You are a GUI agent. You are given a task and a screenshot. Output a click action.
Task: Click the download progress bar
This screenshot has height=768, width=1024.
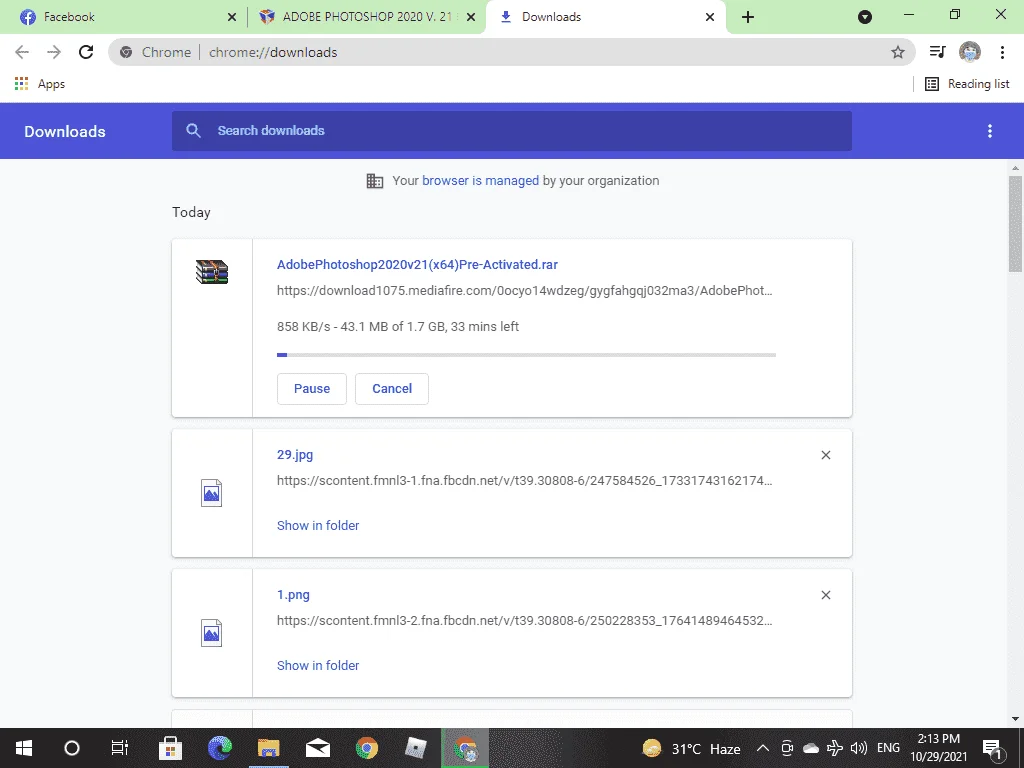(526, 355)
